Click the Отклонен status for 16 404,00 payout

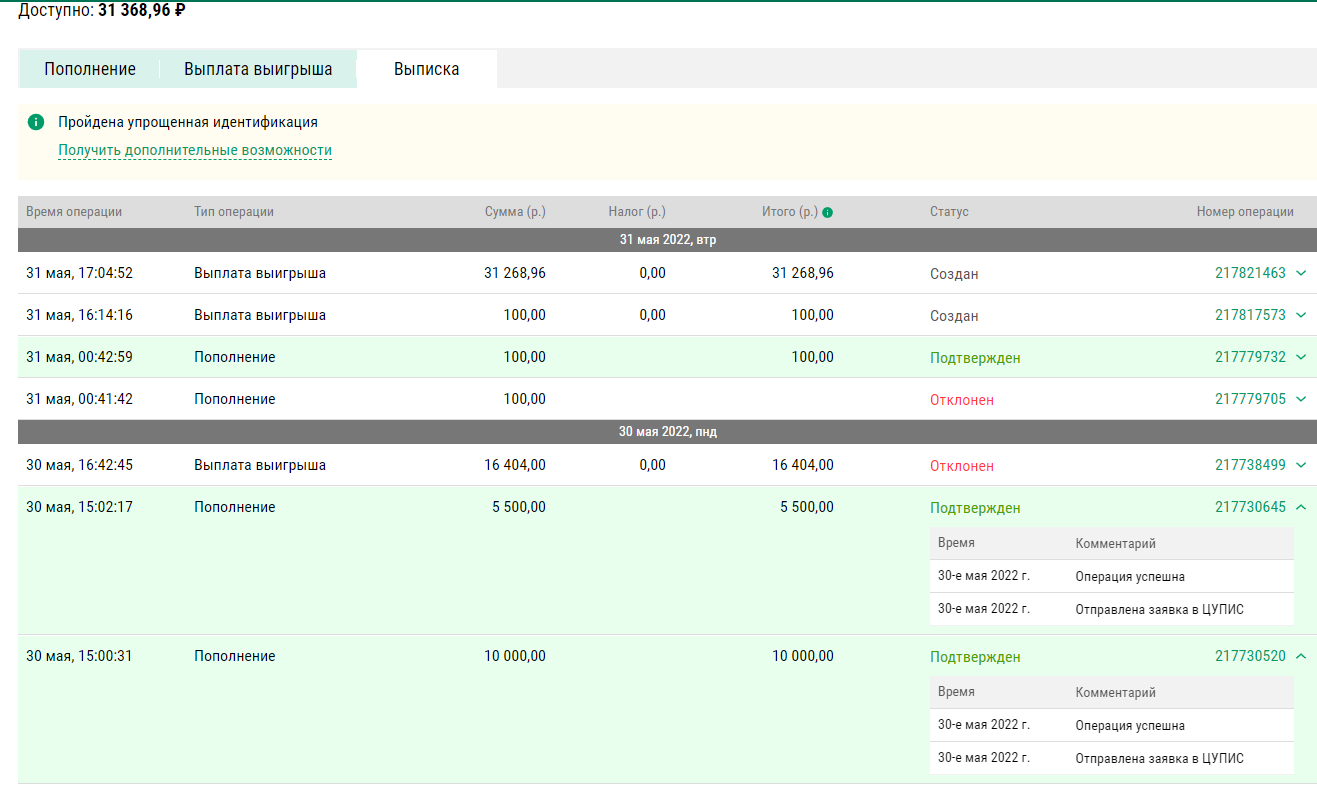962,466
